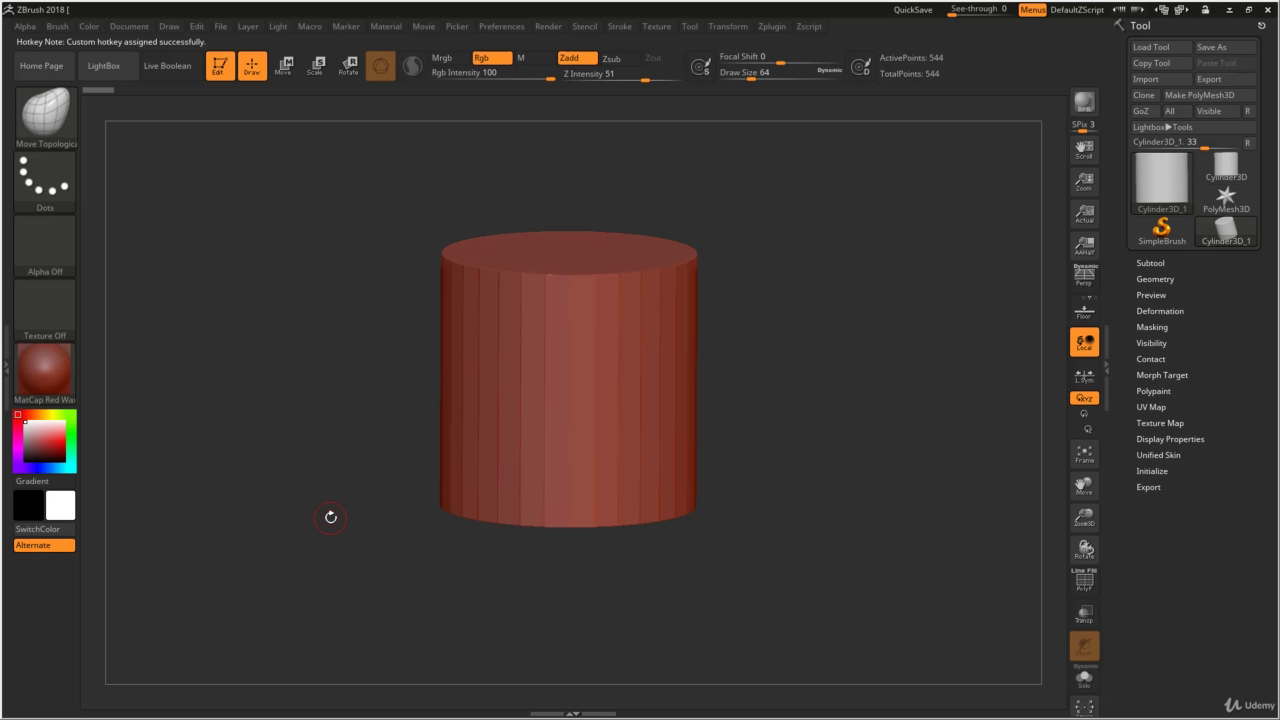
Task: Open the Zplugin menu
Action: [772, 26]
